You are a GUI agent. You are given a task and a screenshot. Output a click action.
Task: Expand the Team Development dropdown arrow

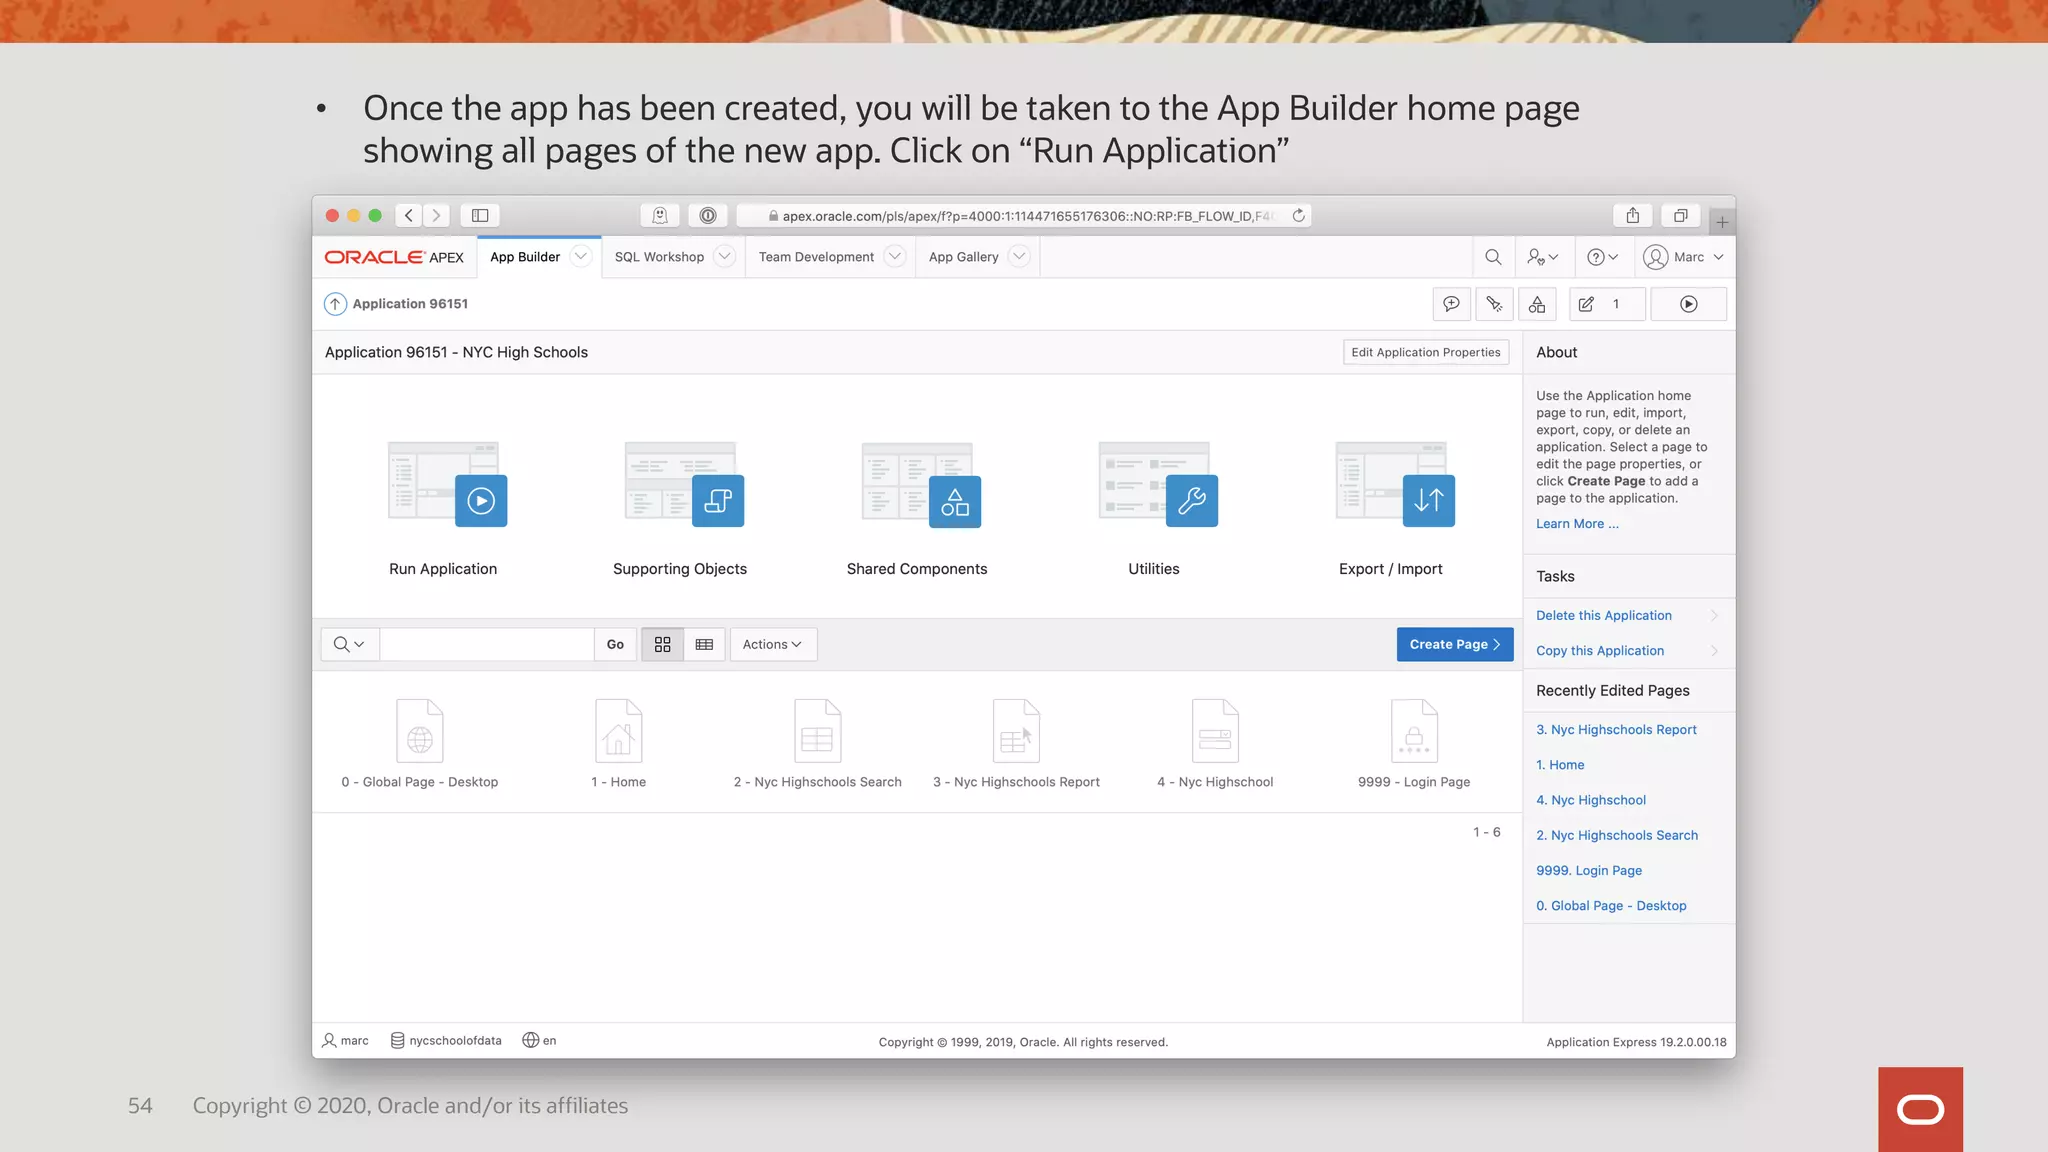pyautogui.click(x=895, y=257)
